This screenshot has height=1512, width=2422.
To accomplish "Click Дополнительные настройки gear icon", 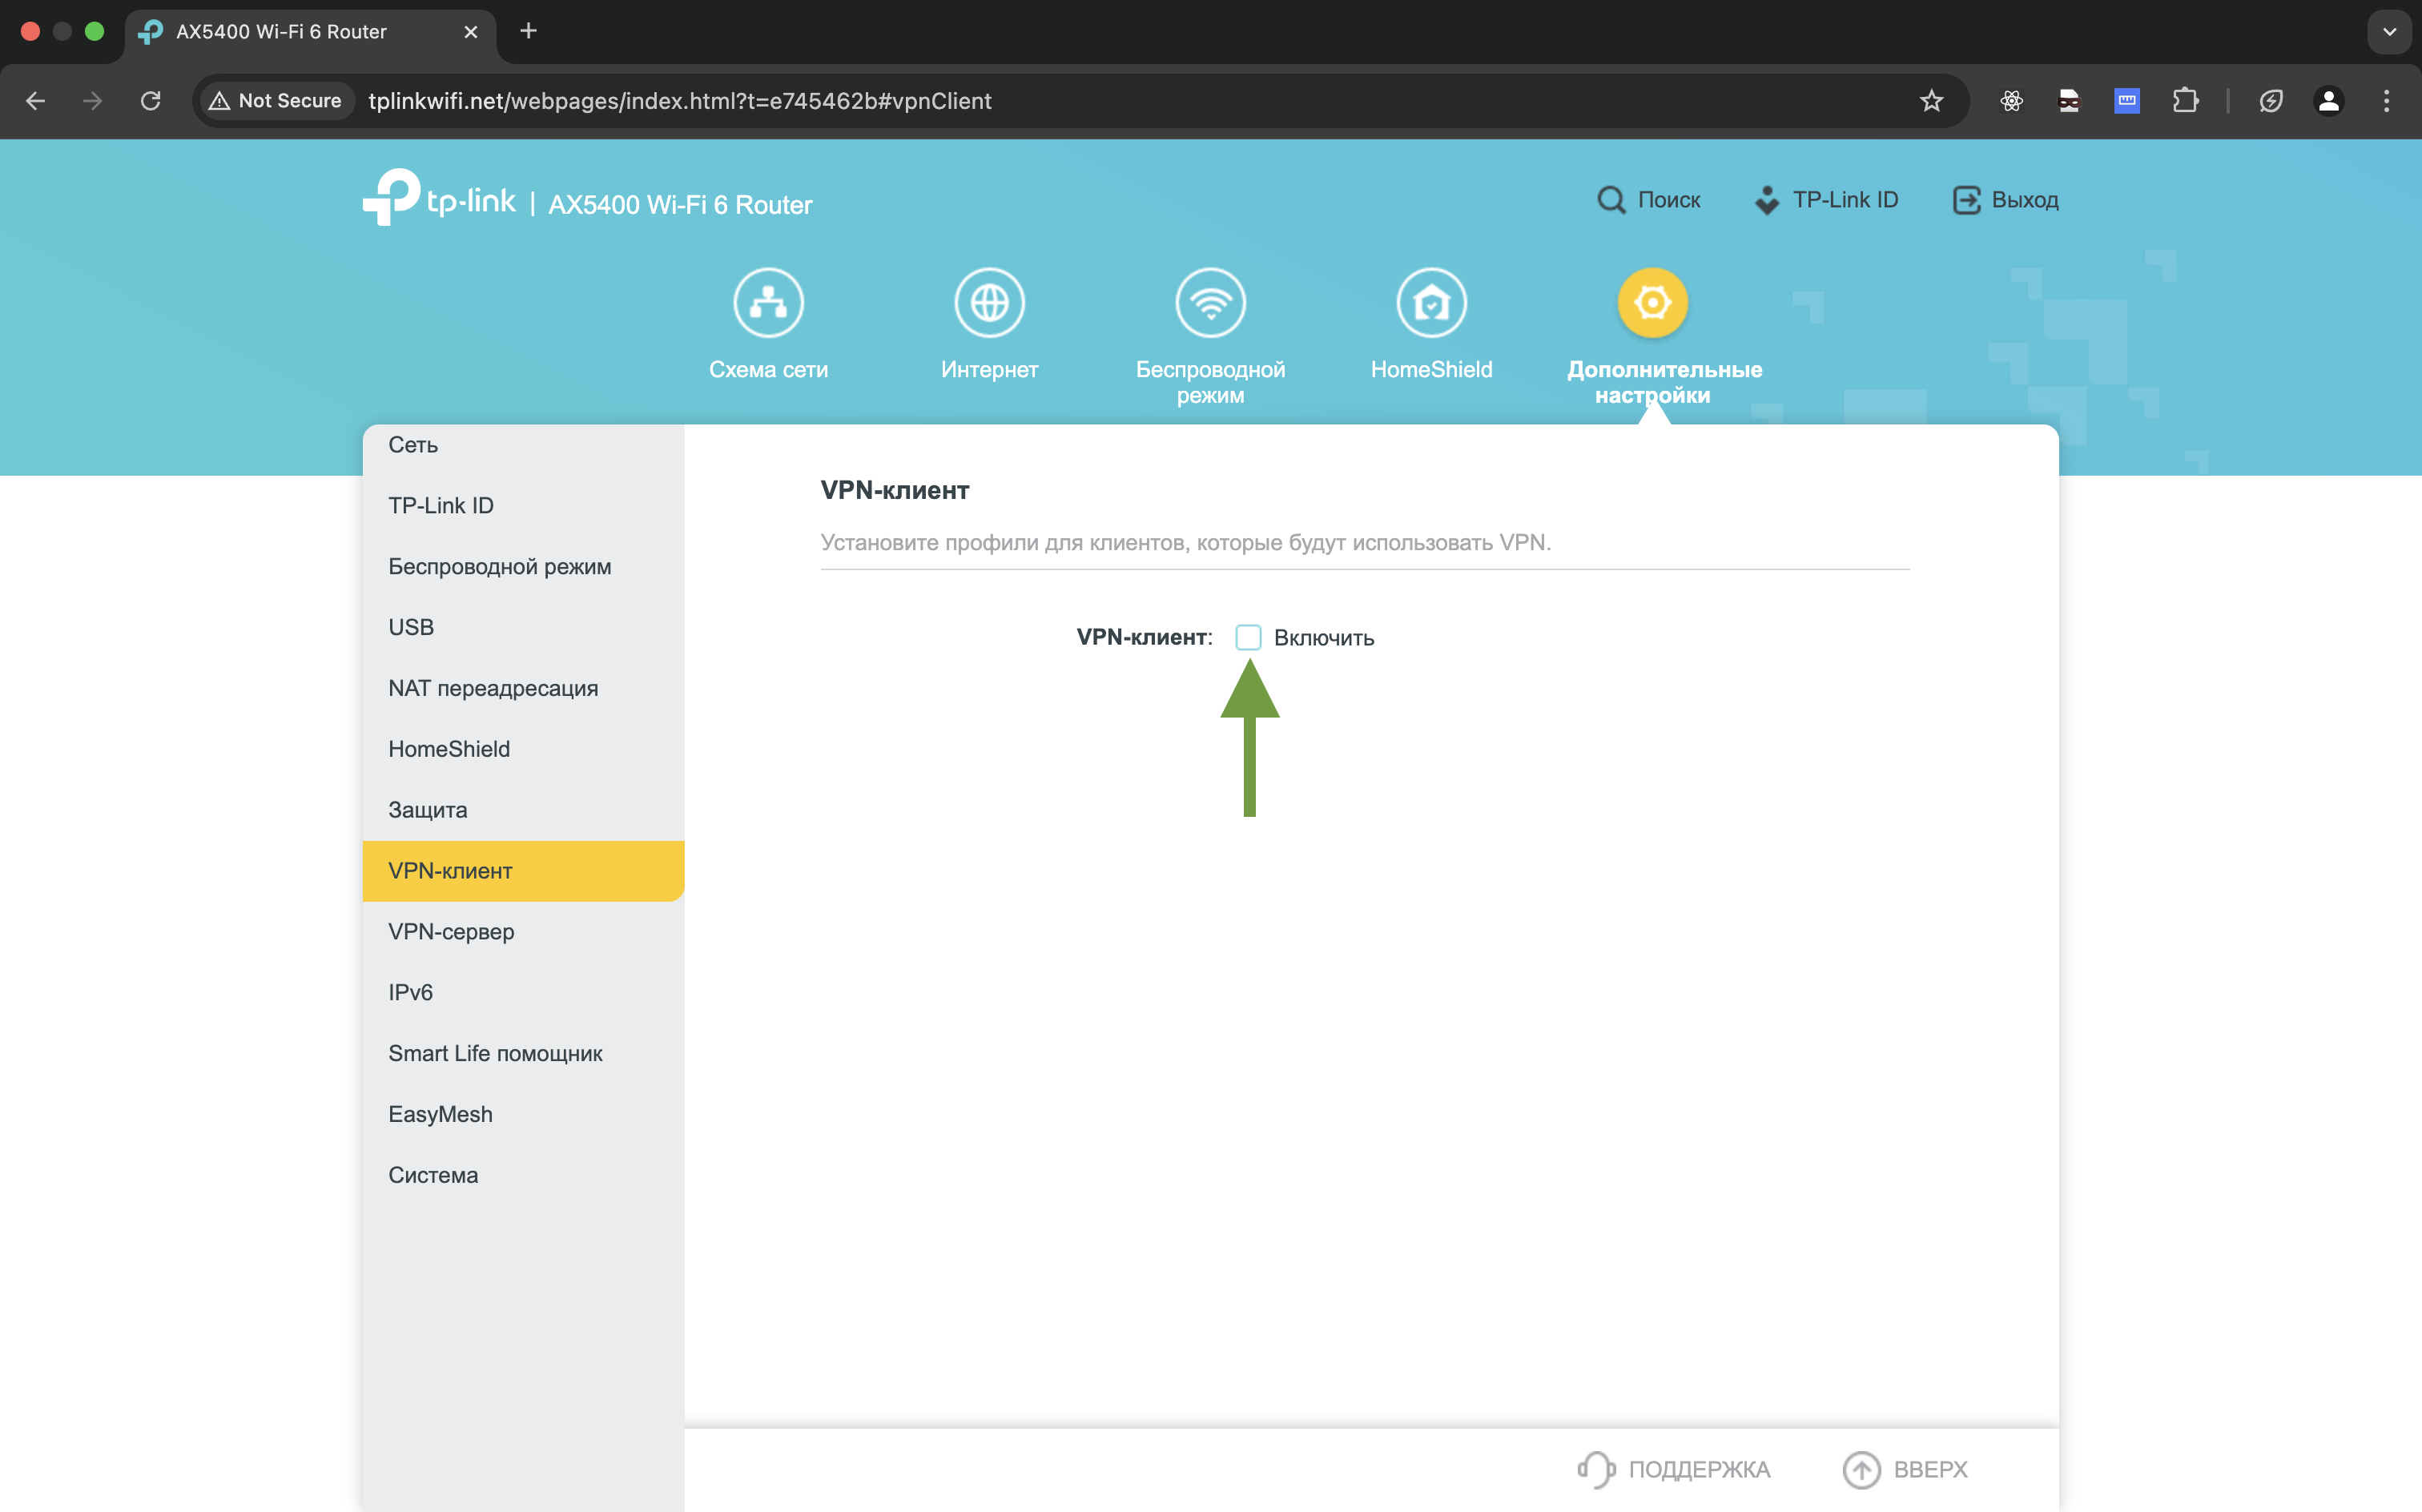I will 1652,302.
